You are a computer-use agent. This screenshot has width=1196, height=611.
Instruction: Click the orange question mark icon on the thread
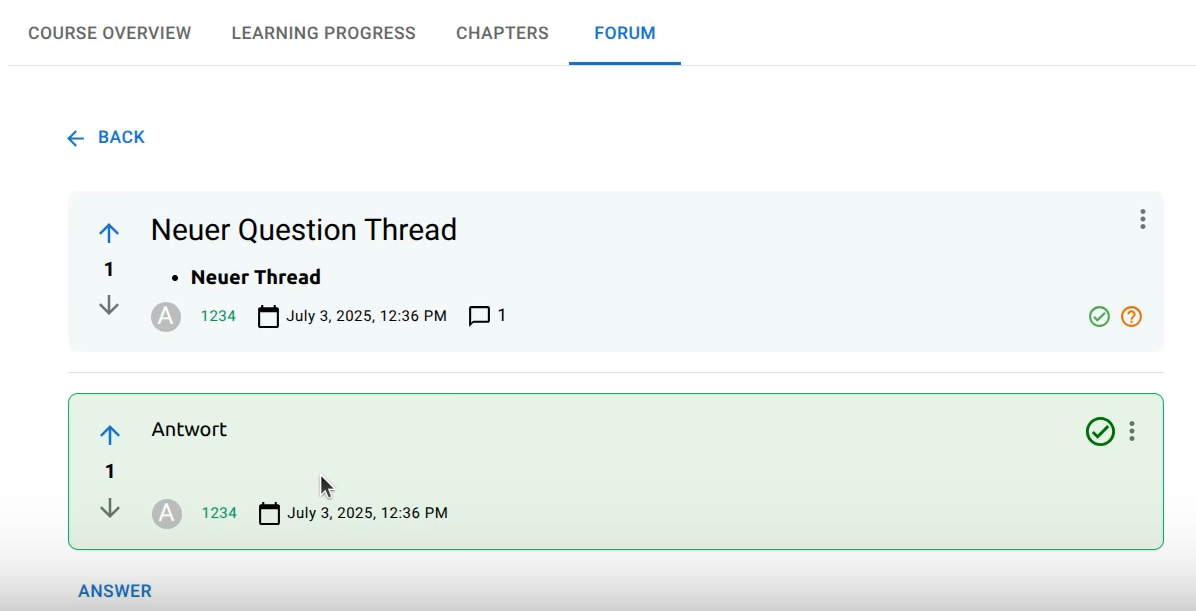[x=1131, y=316]
